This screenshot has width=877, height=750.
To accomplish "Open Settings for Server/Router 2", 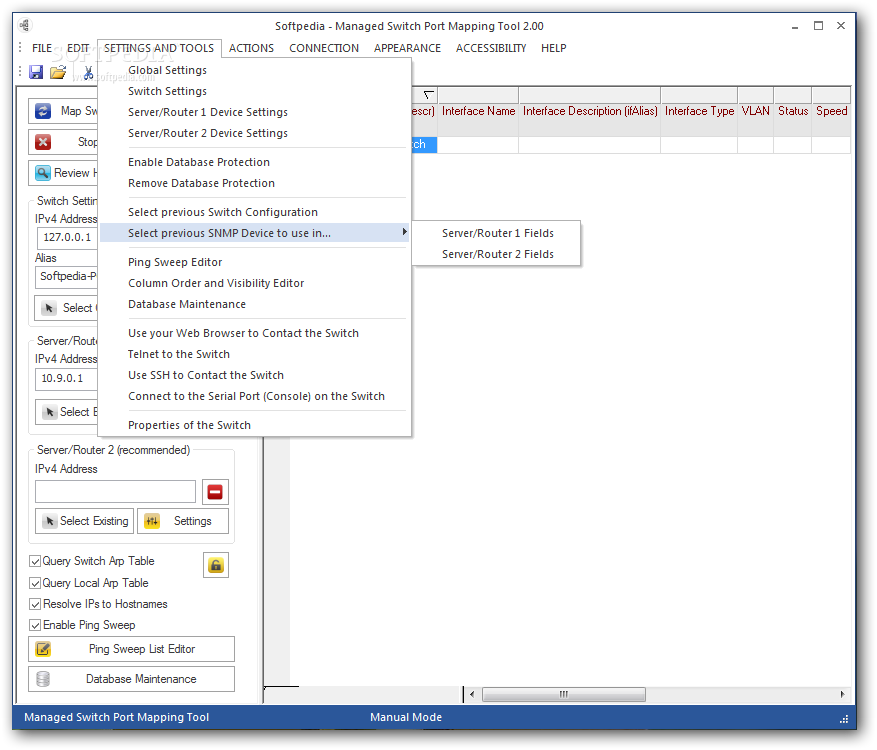I will tap(183, 521).
